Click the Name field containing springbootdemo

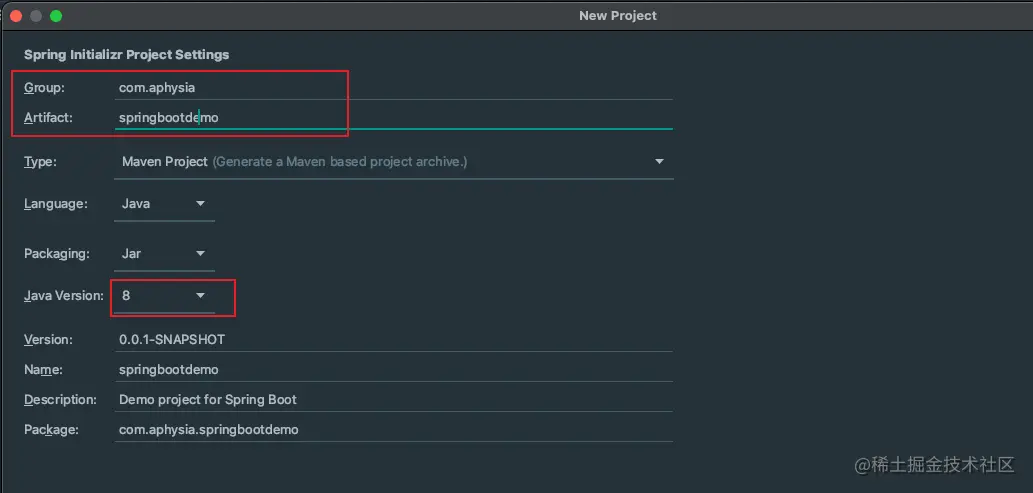(393, 370)
